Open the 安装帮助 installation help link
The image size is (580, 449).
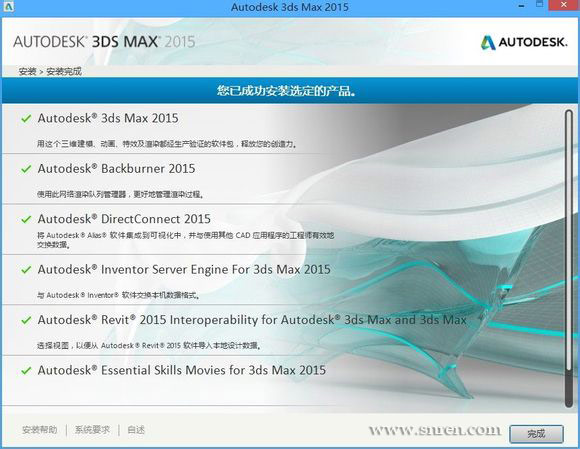(x=40, y=430)
